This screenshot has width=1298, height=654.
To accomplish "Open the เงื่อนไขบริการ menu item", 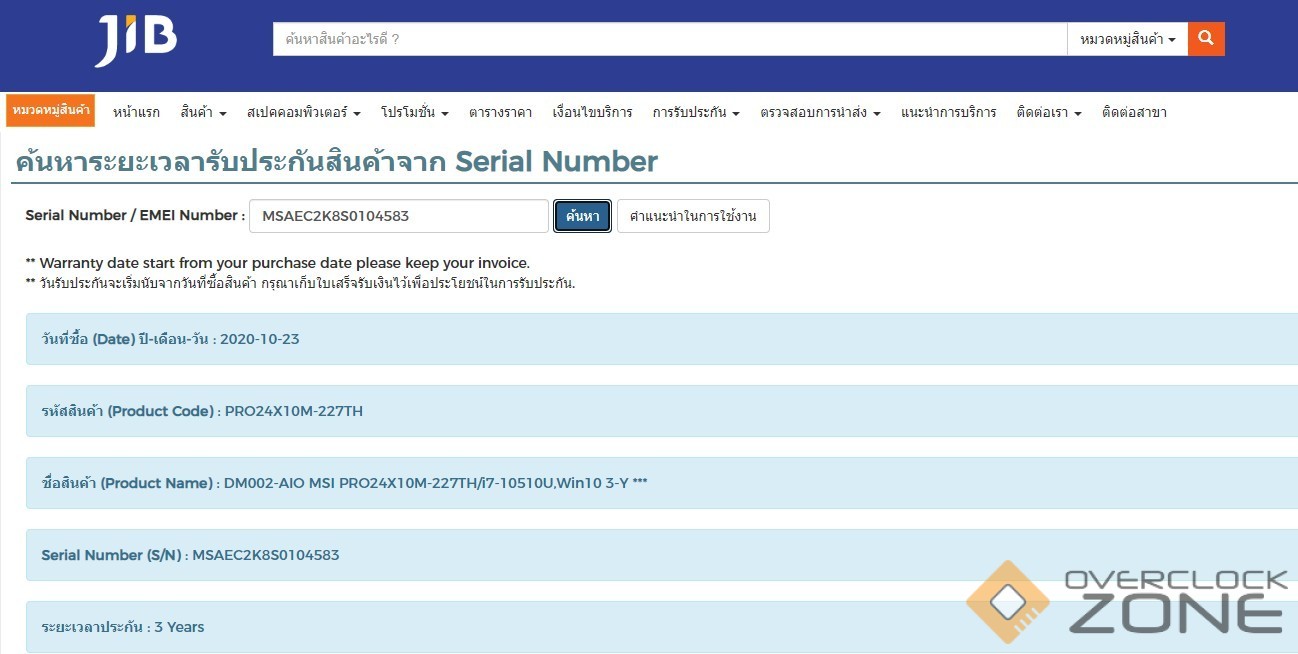I will coord(592,112).
